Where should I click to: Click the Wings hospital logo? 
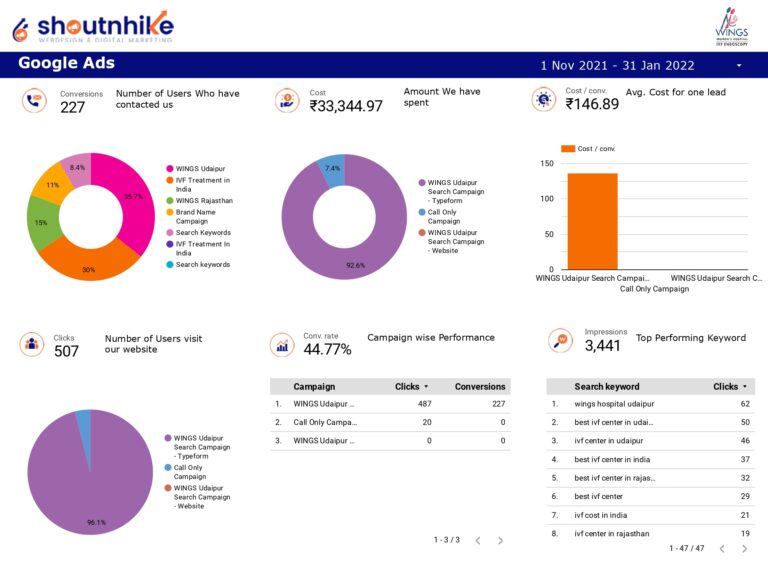click(730, 25)
